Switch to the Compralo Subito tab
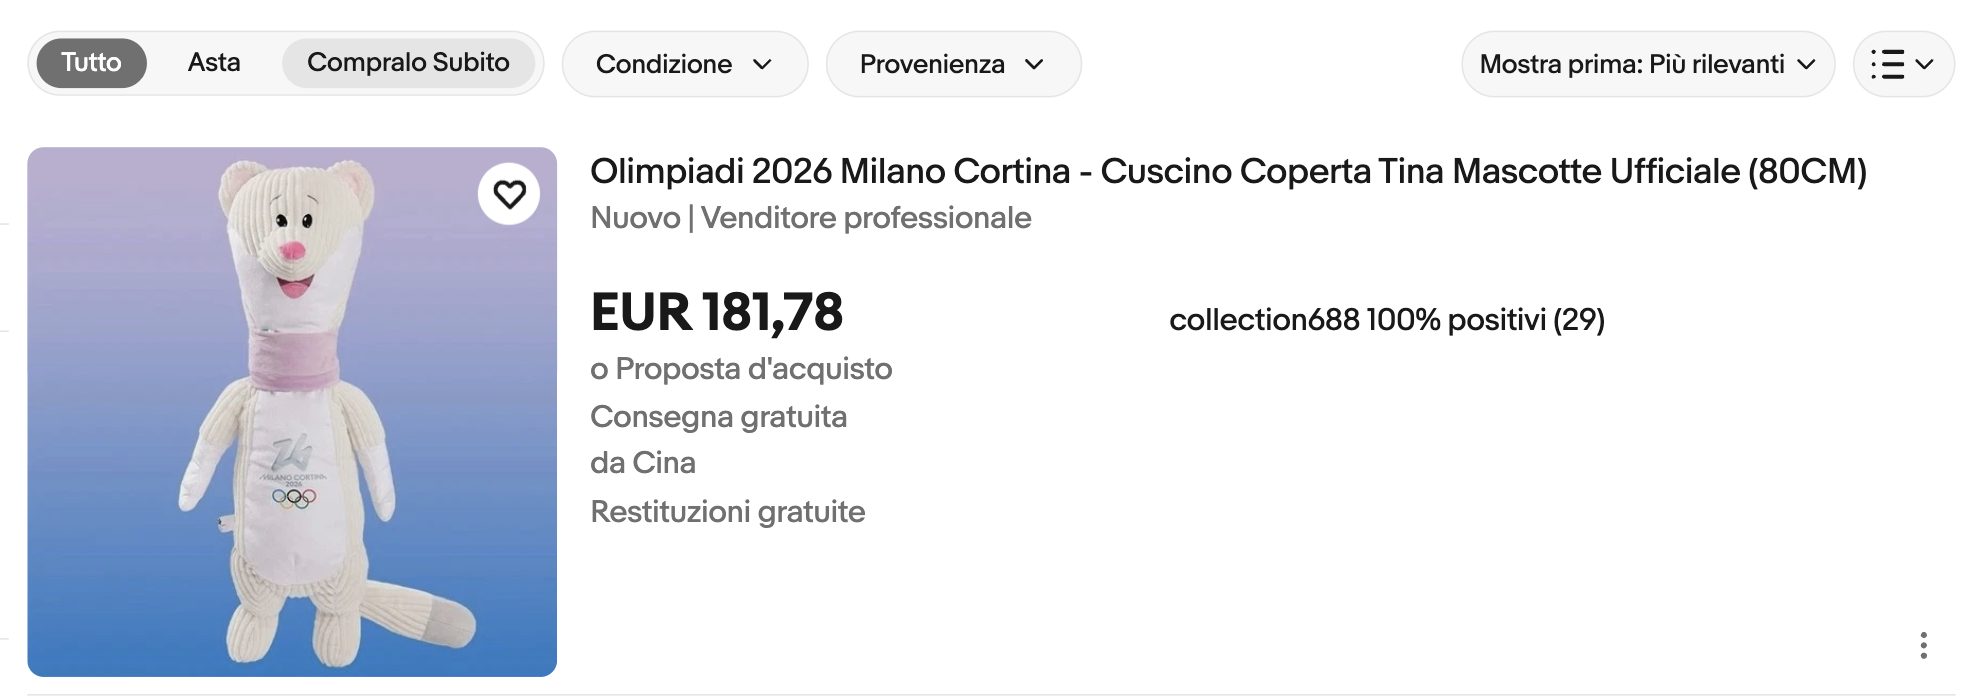 [x=409, y=62]
